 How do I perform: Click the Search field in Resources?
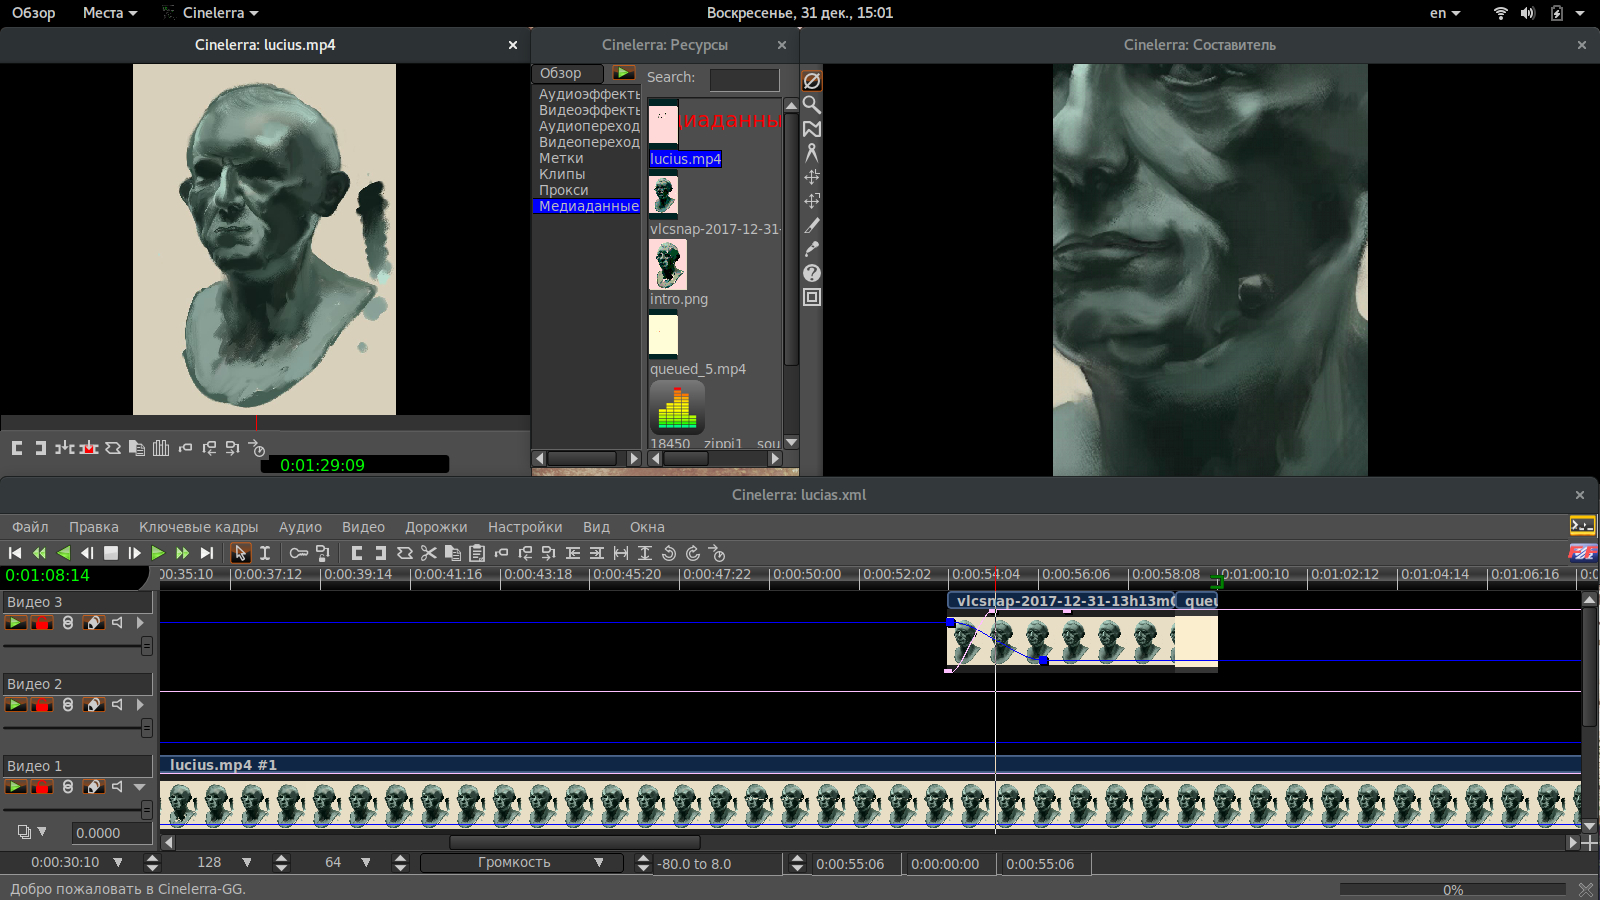click(744, 79)
